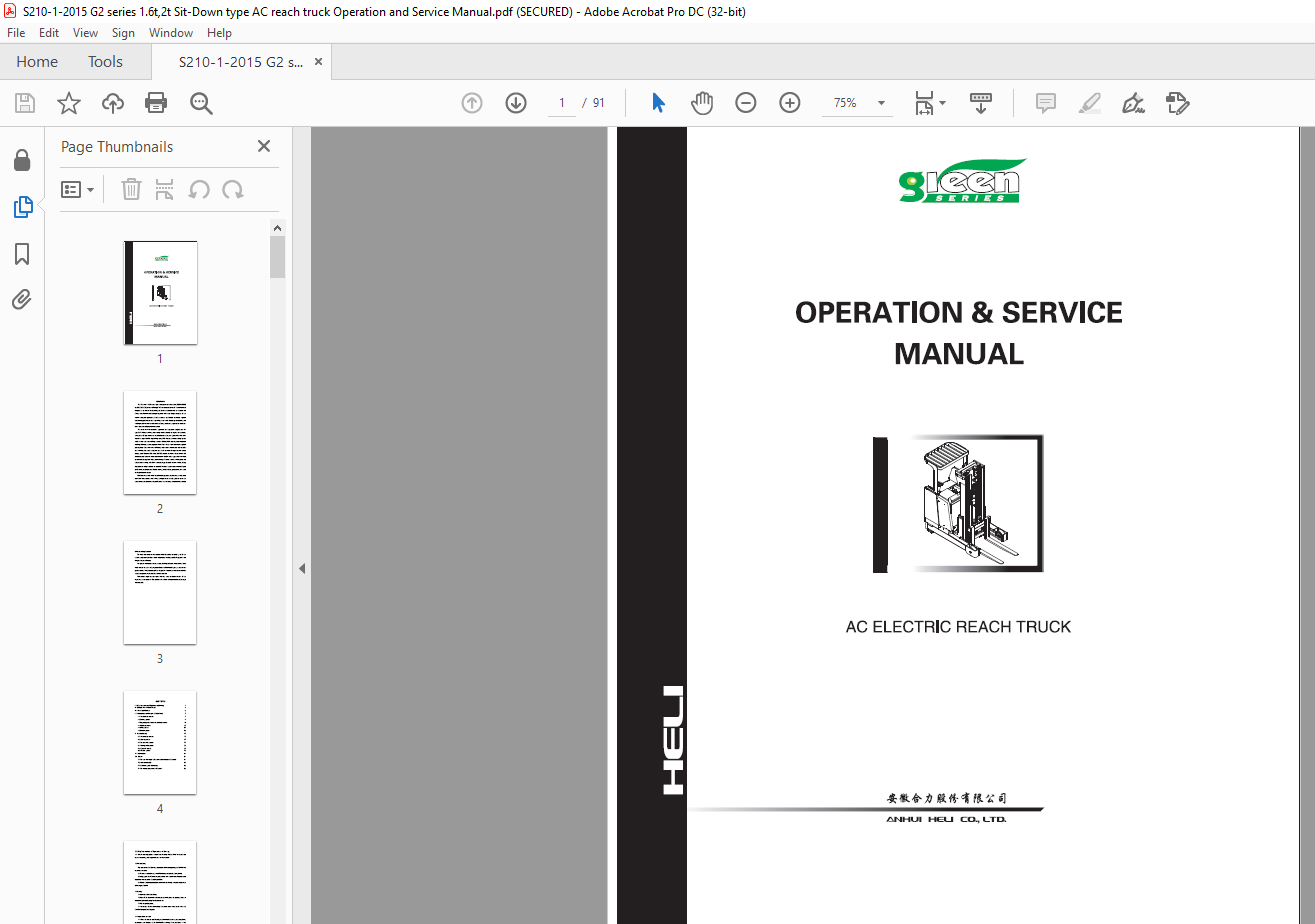This screenshot has height=924, width=1315.
Task: Add a comment sticky note icon
Action: [x=1046, y=103]
